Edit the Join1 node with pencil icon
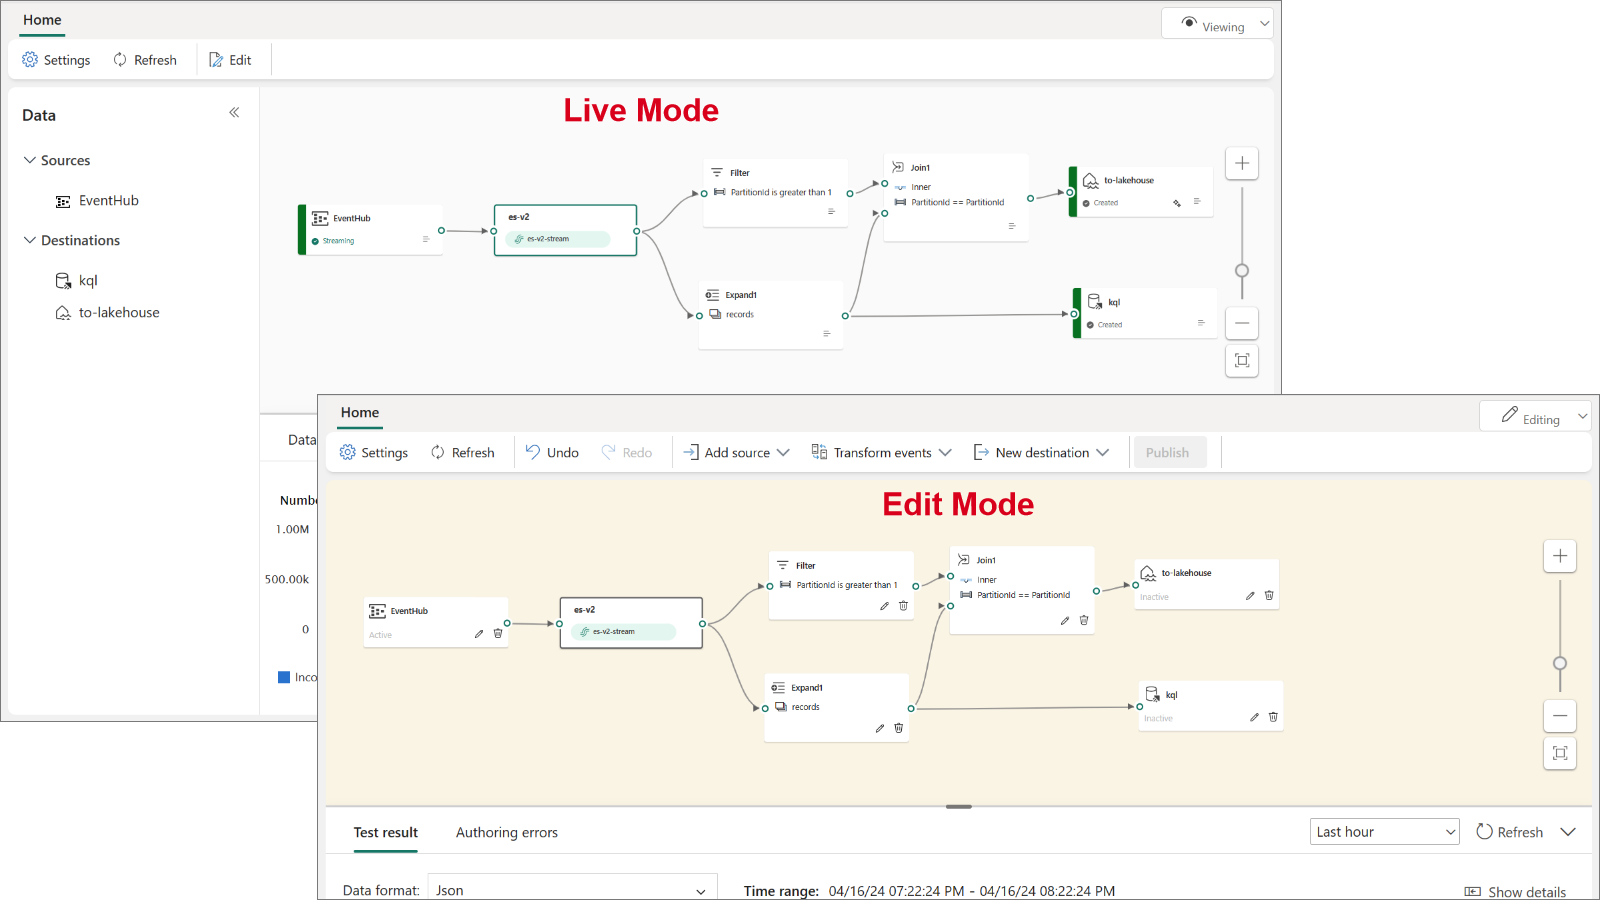This screenshot has height=900, width=1600. click(x=1065, y=621)
